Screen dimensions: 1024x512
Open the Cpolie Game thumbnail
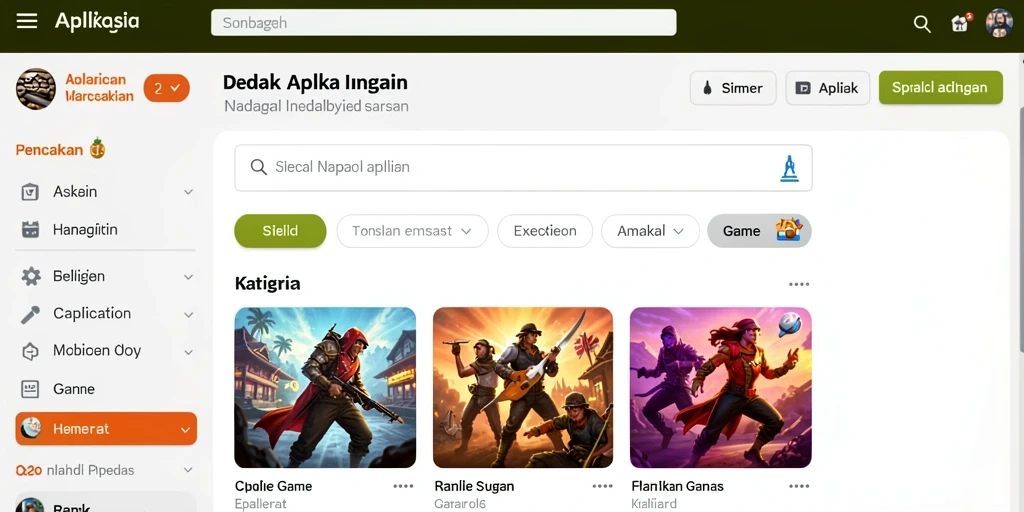325,387
